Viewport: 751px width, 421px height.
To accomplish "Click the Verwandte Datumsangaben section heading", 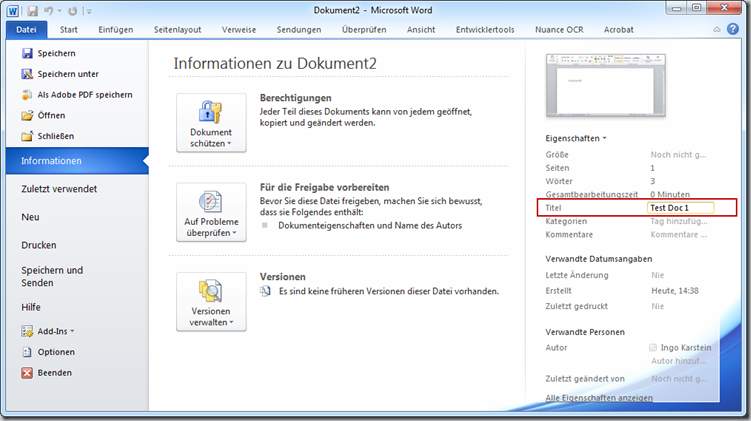I will point(599,259).
